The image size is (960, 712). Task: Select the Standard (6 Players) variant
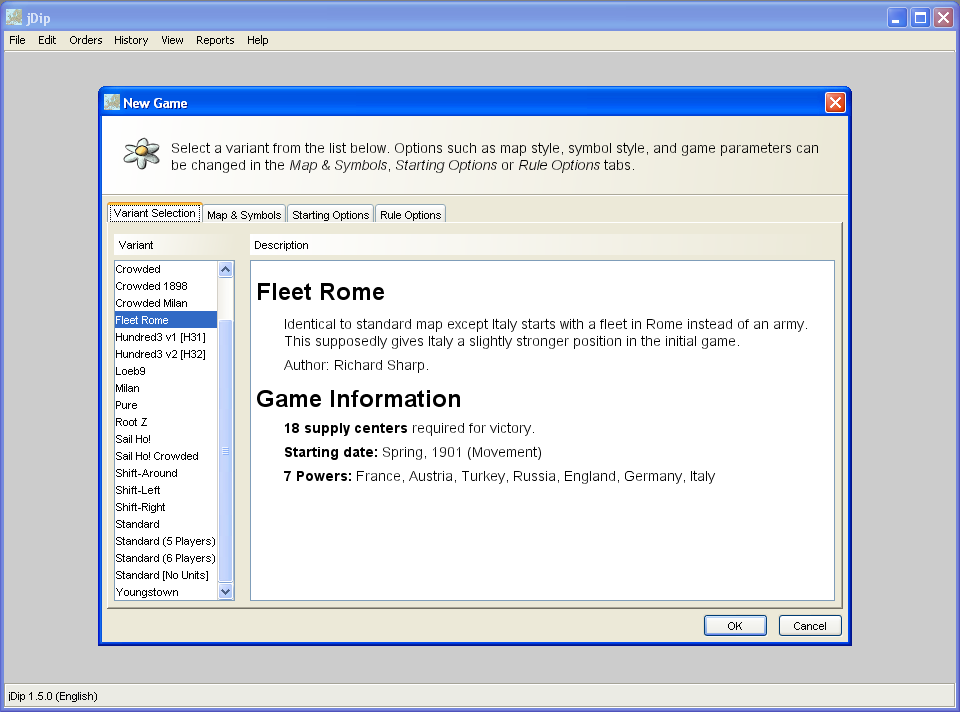pyautogui.click(x=165, y=558)
